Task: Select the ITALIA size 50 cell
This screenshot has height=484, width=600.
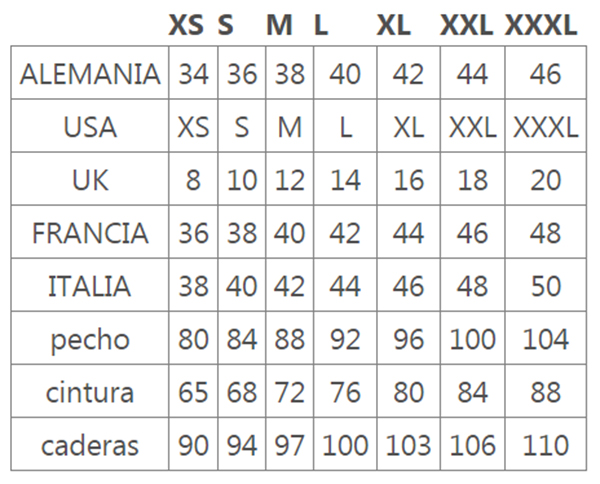Action: [546, 286]
